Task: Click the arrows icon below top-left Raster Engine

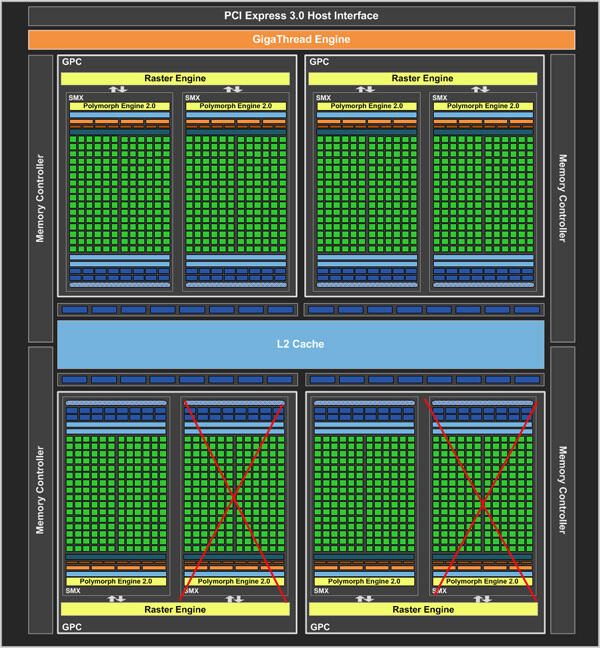Action: tap(118, 89)
